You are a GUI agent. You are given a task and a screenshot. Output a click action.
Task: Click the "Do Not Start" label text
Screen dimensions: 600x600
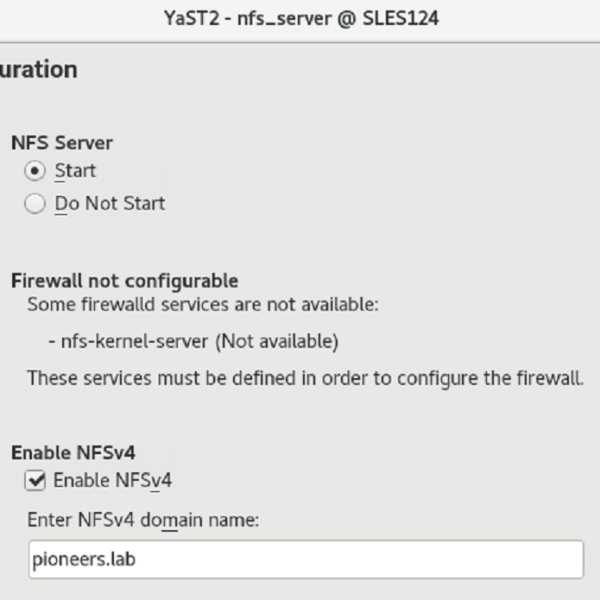[x=110, y=204]
